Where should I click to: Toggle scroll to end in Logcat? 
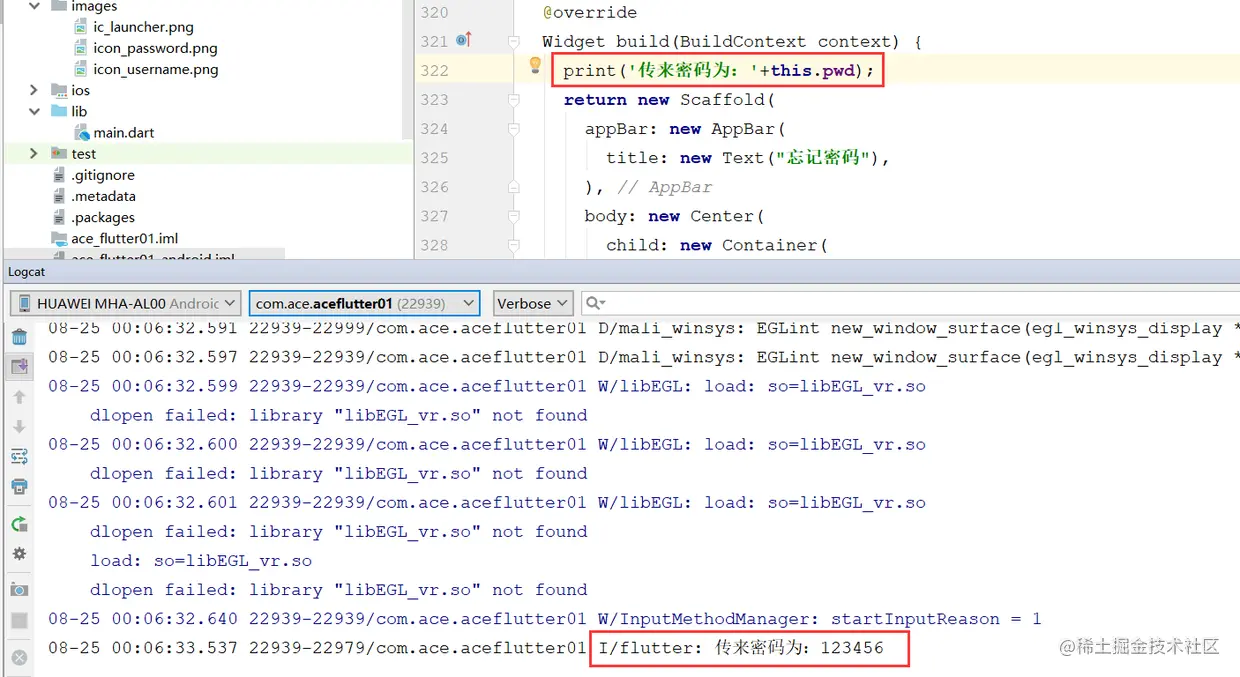click(19, 367)
